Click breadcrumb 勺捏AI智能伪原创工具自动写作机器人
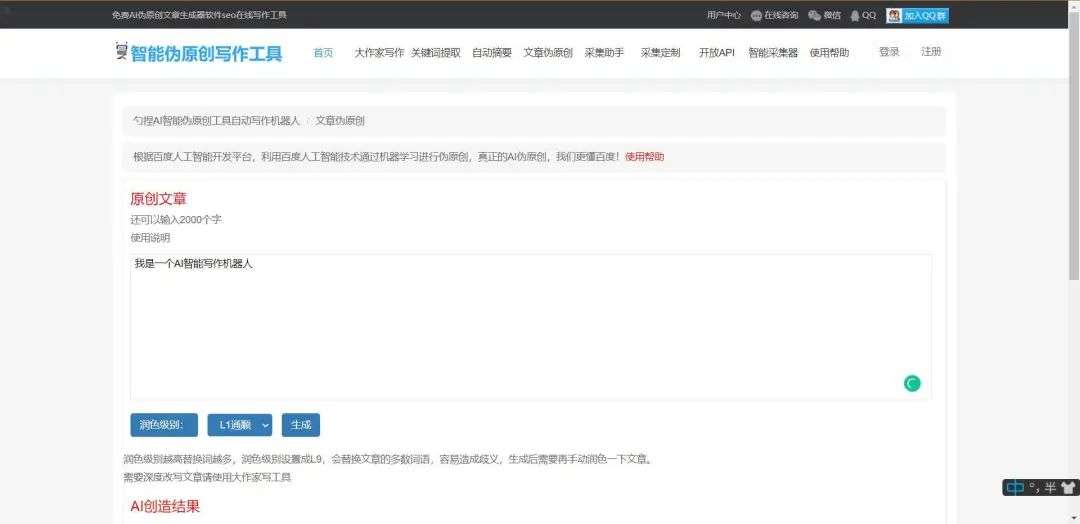This screenshot has width=1080, height=524. point(216,121)
